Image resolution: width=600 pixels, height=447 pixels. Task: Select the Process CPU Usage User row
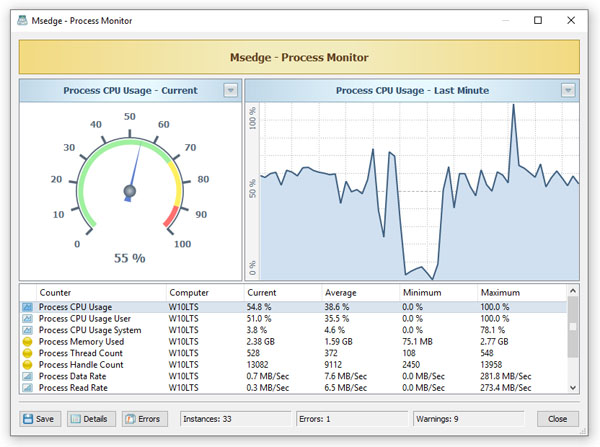[293, 318]
